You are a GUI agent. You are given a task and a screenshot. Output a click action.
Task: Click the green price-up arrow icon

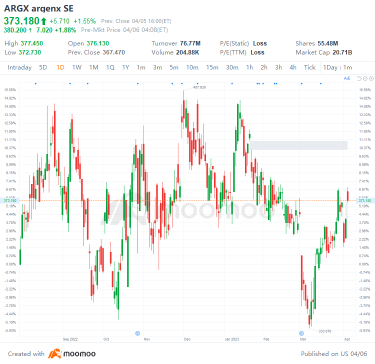(x=44, y=21)
